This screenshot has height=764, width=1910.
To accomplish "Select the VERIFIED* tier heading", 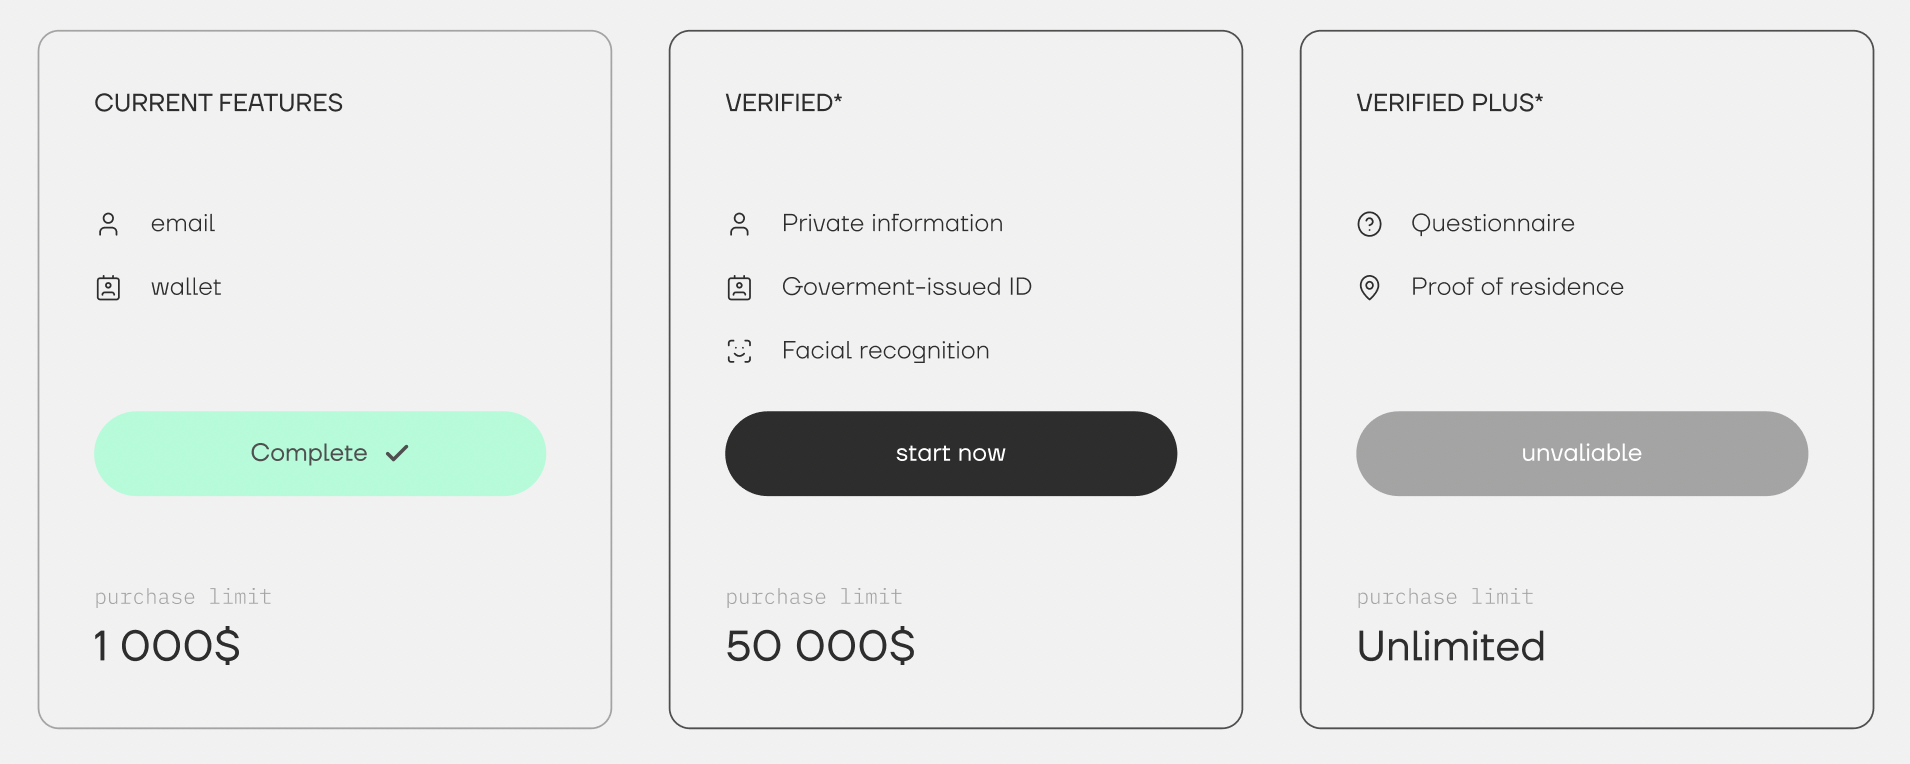I will point(784,103).
